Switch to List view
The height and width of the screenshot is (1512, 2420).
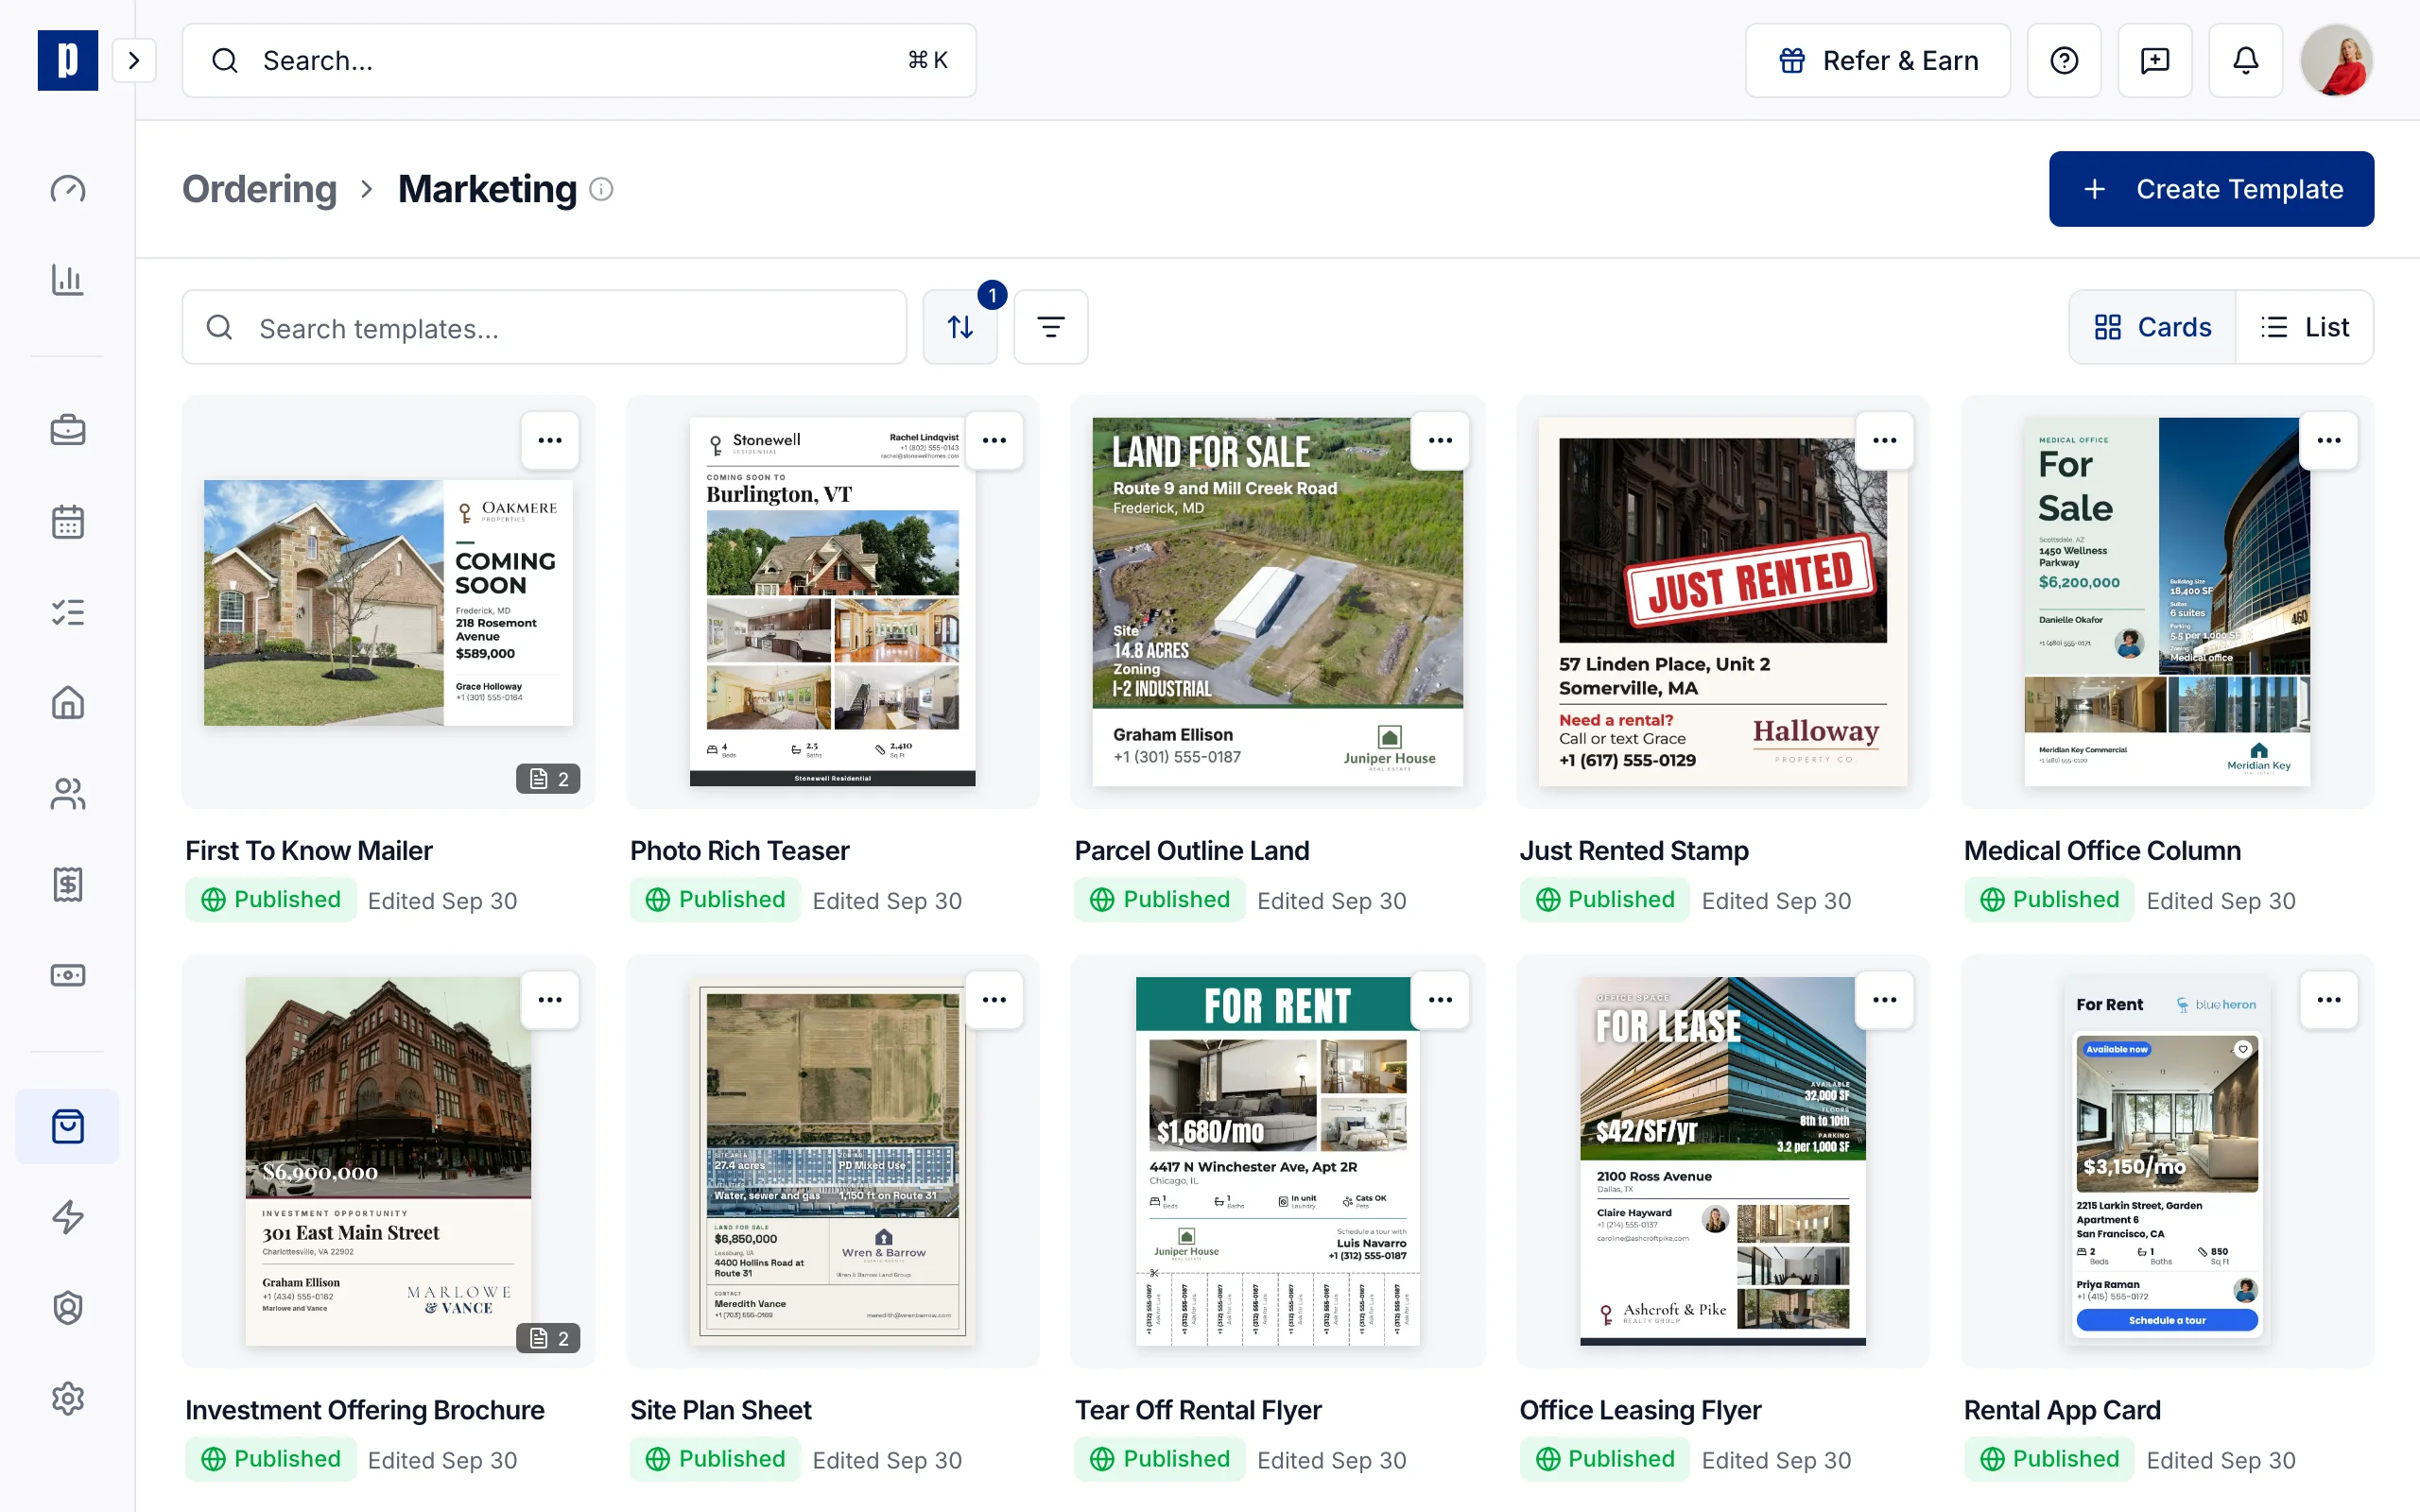pos(2305,327)
